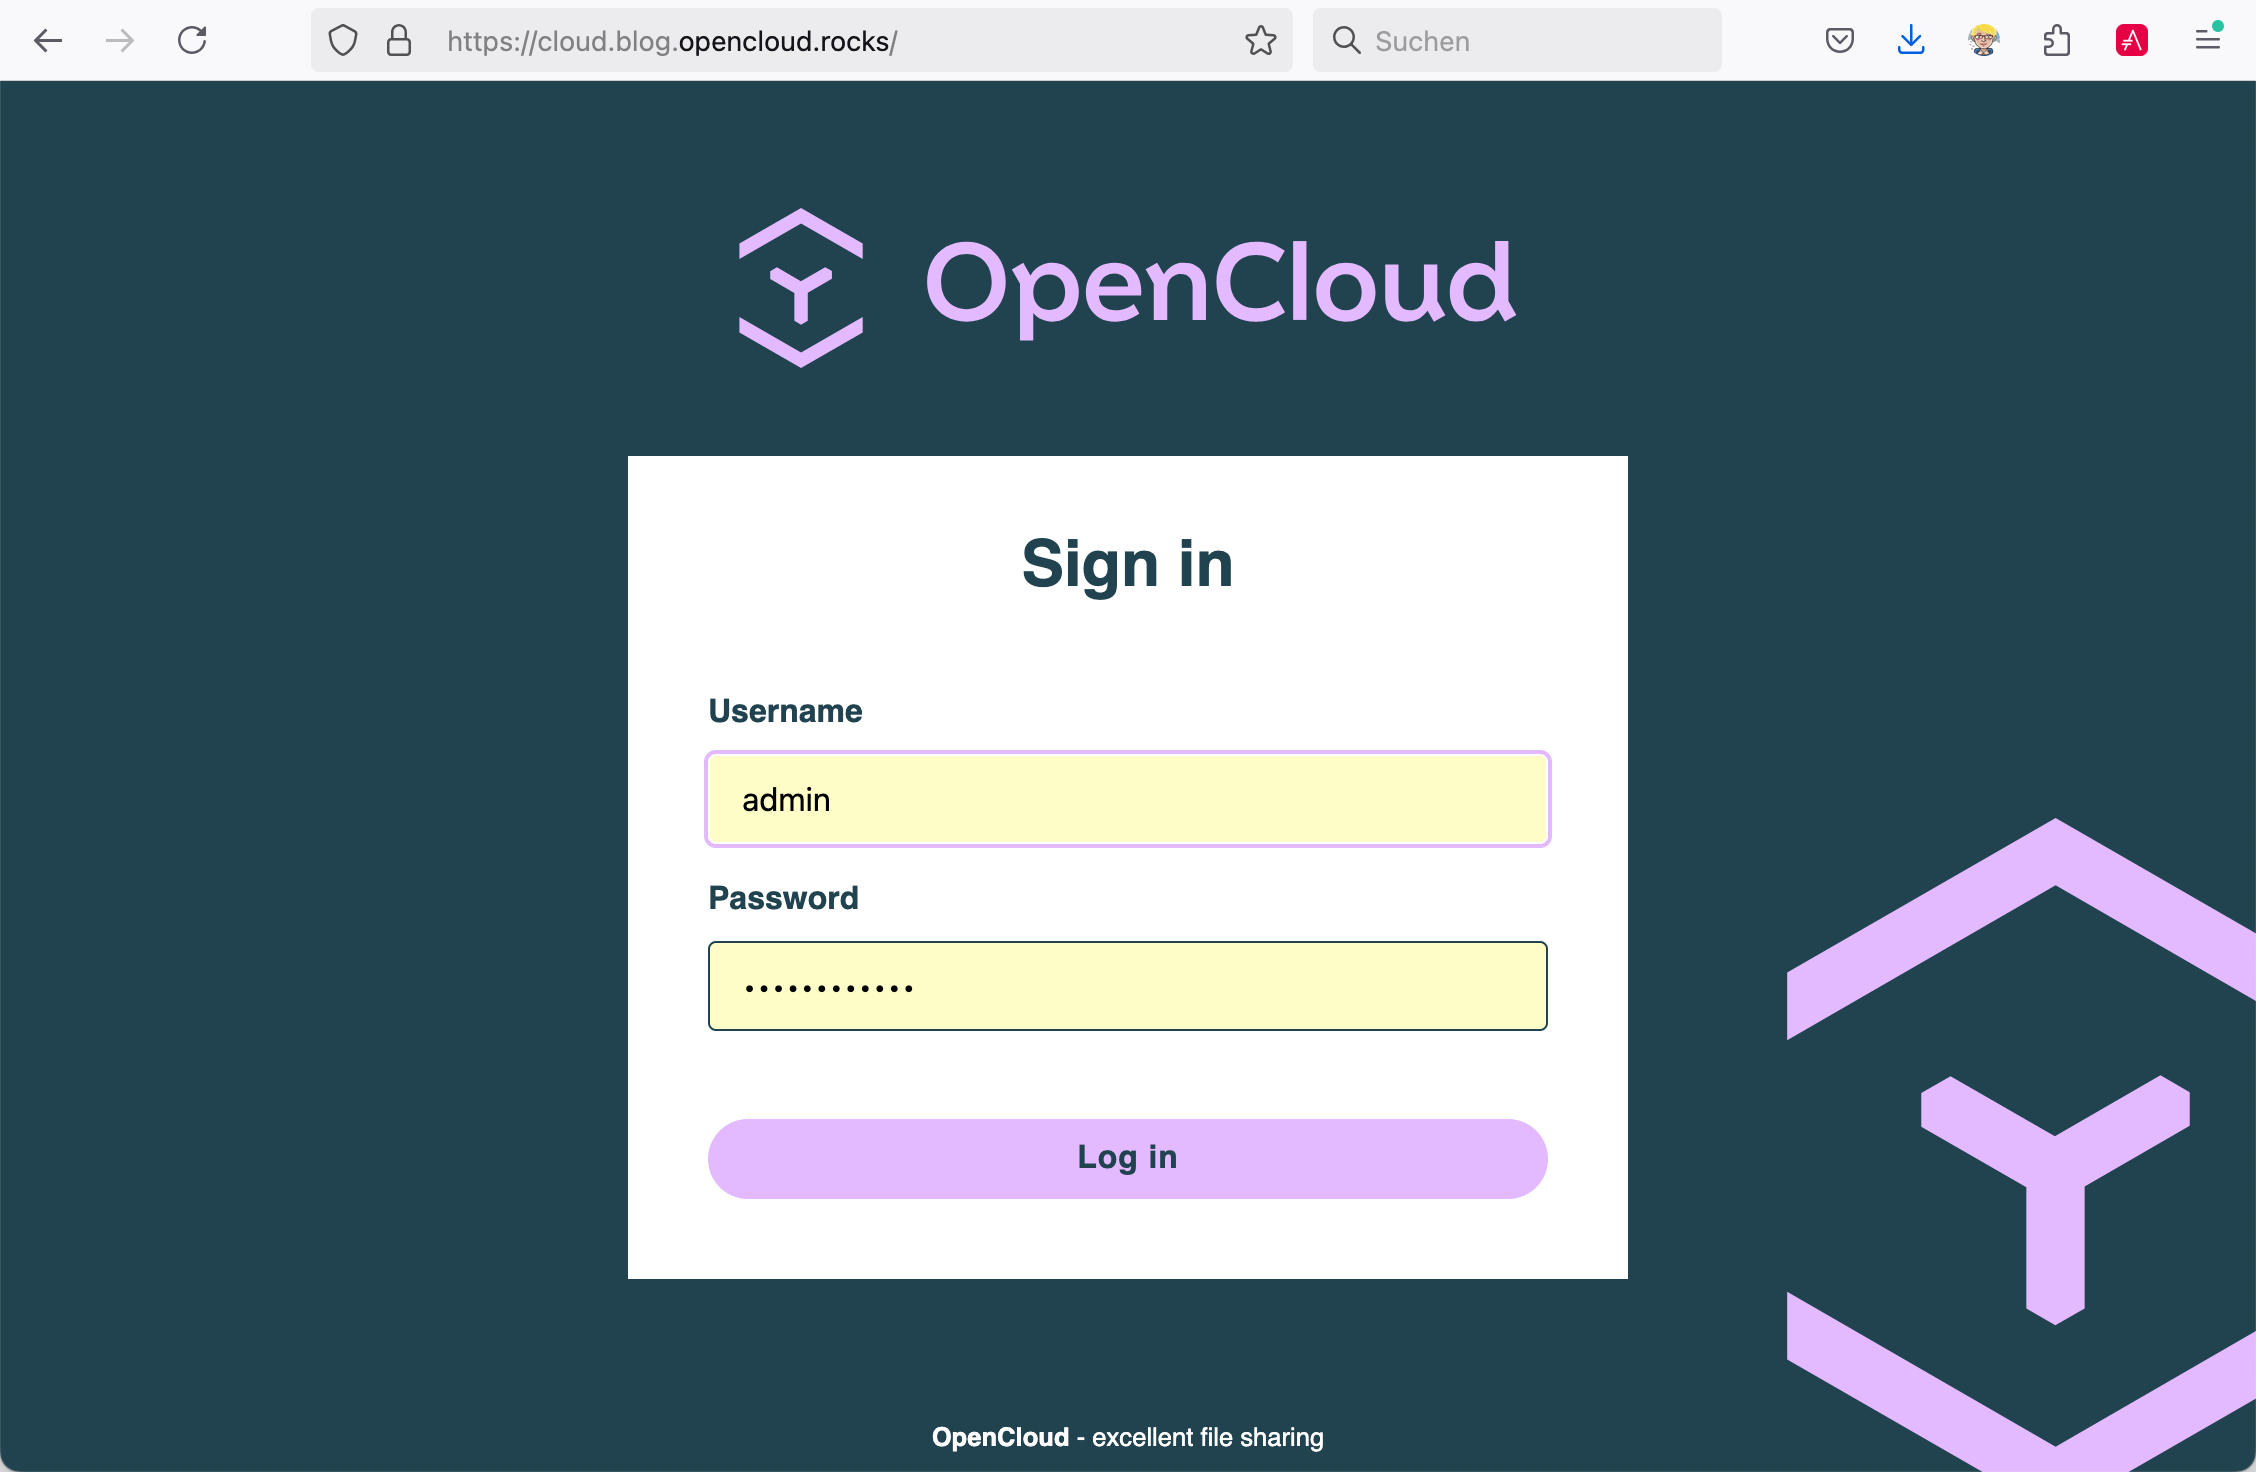This screenshot has height=1472, width=2256.
Task: Save the page to Pocket
Action: pos(1839,41)
